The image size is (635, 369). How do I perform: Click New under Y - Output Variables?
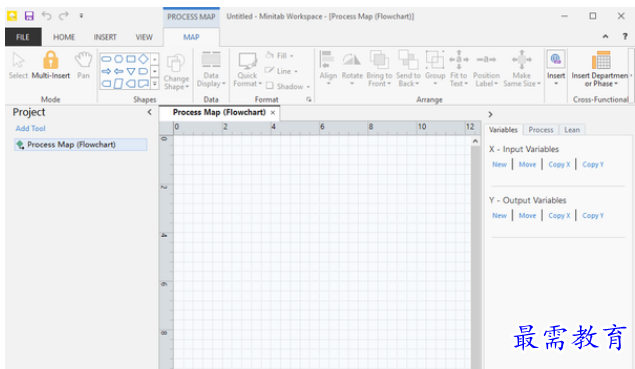coord(499,215)
